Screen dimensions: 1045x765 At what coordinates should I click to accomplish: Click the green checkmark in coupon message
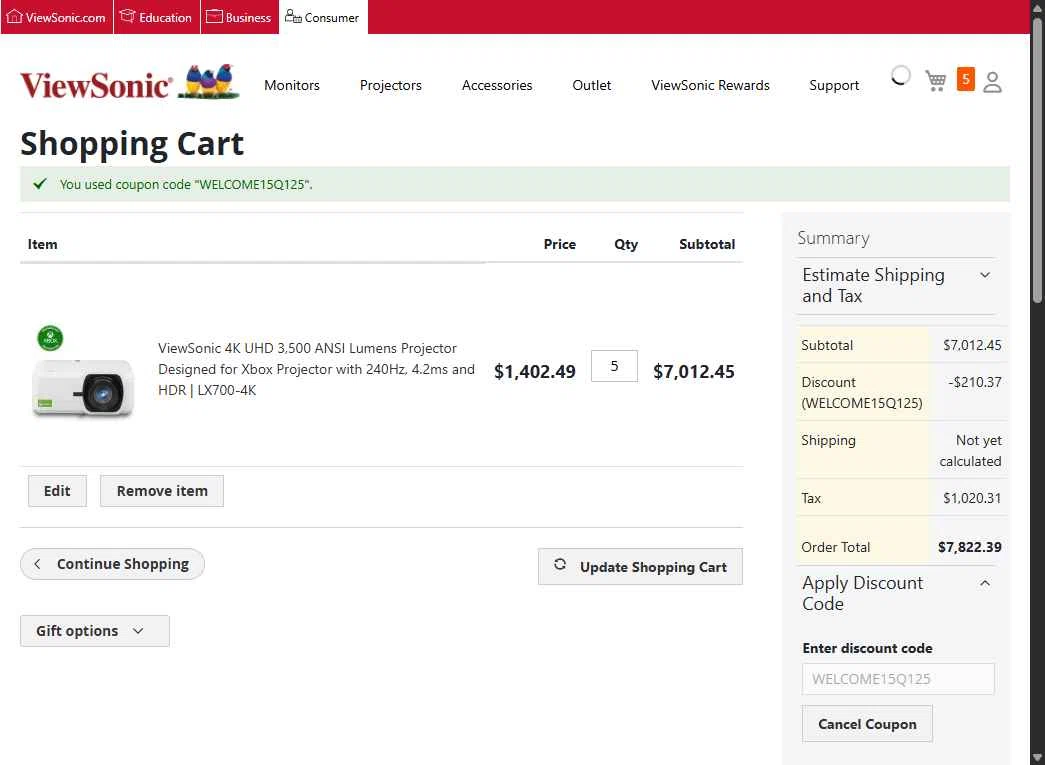click(40, 183)
